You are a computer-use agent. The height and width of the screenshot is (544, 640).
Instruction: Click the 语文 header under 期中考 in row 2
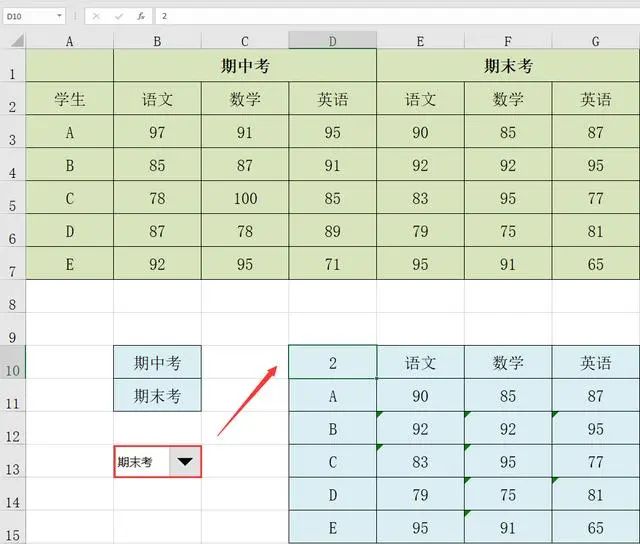point(157,99)
